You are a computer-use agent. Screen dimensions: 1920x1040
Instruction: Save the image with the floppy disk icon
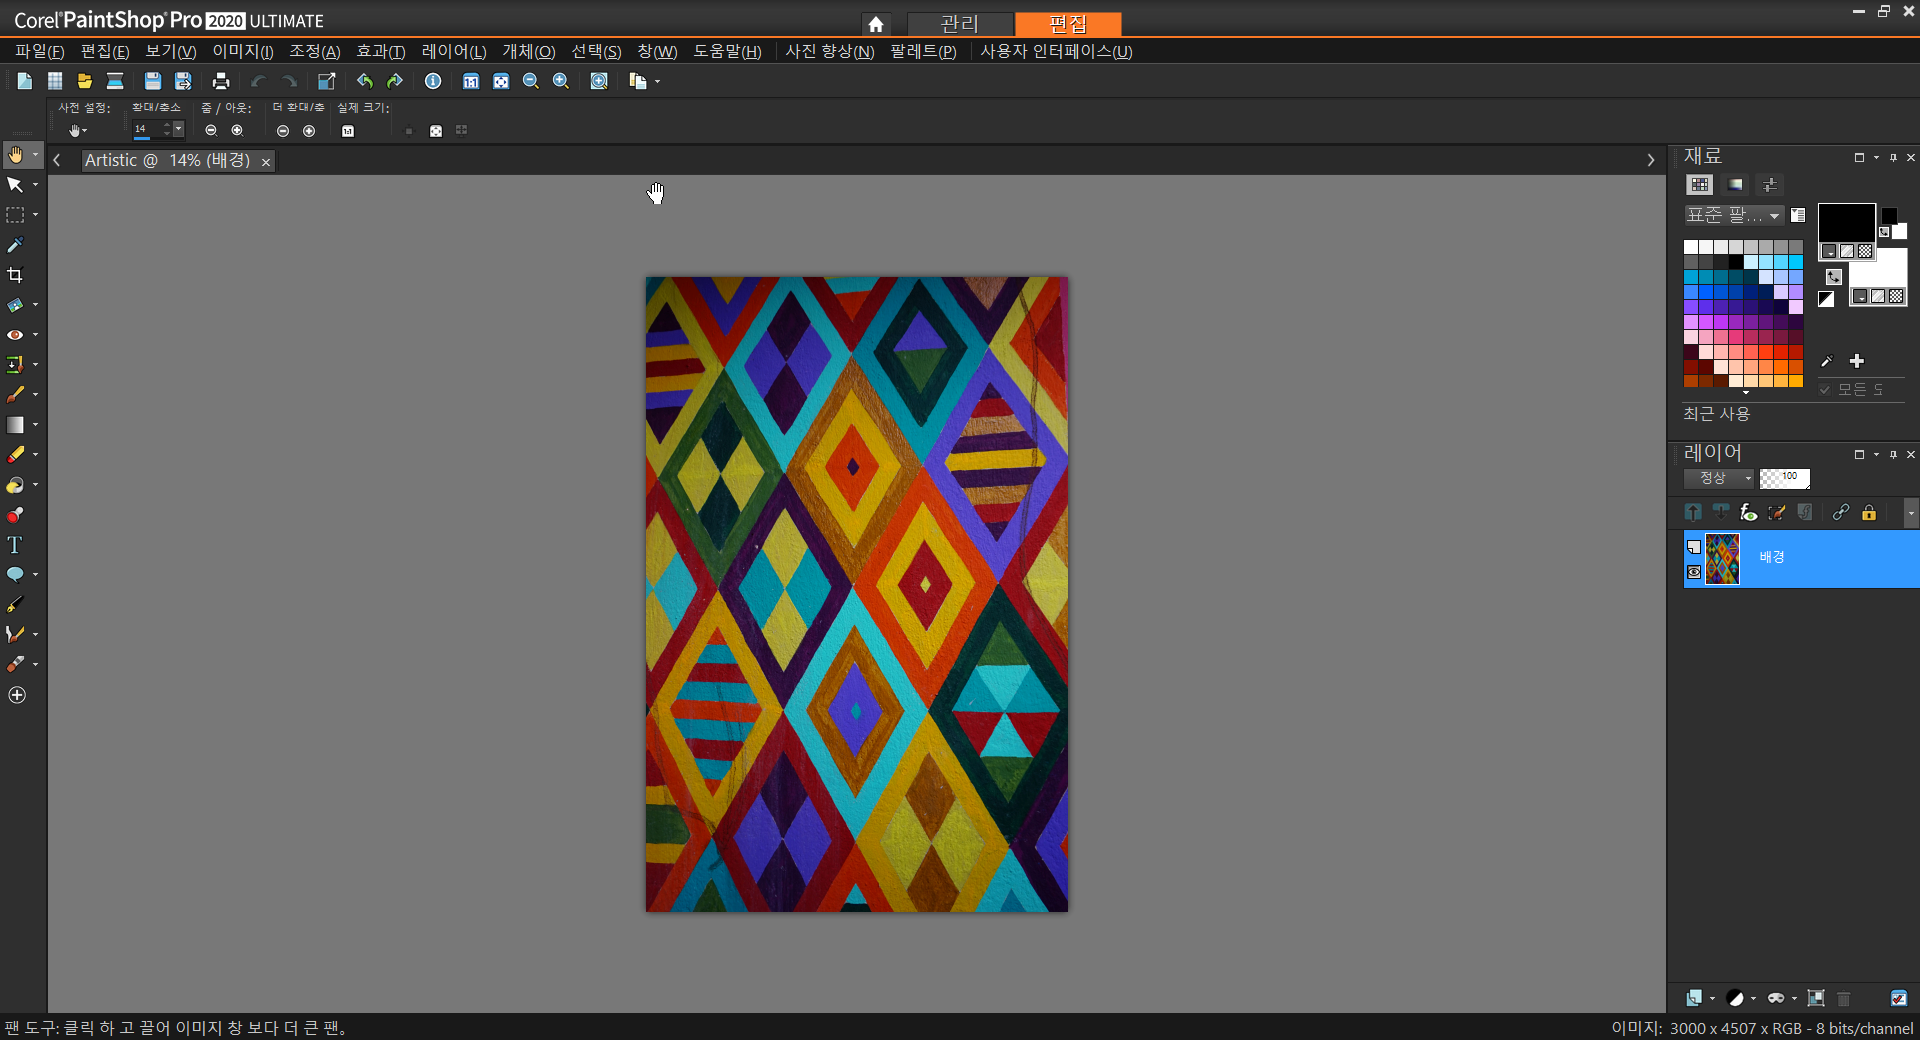click(153, 81)
